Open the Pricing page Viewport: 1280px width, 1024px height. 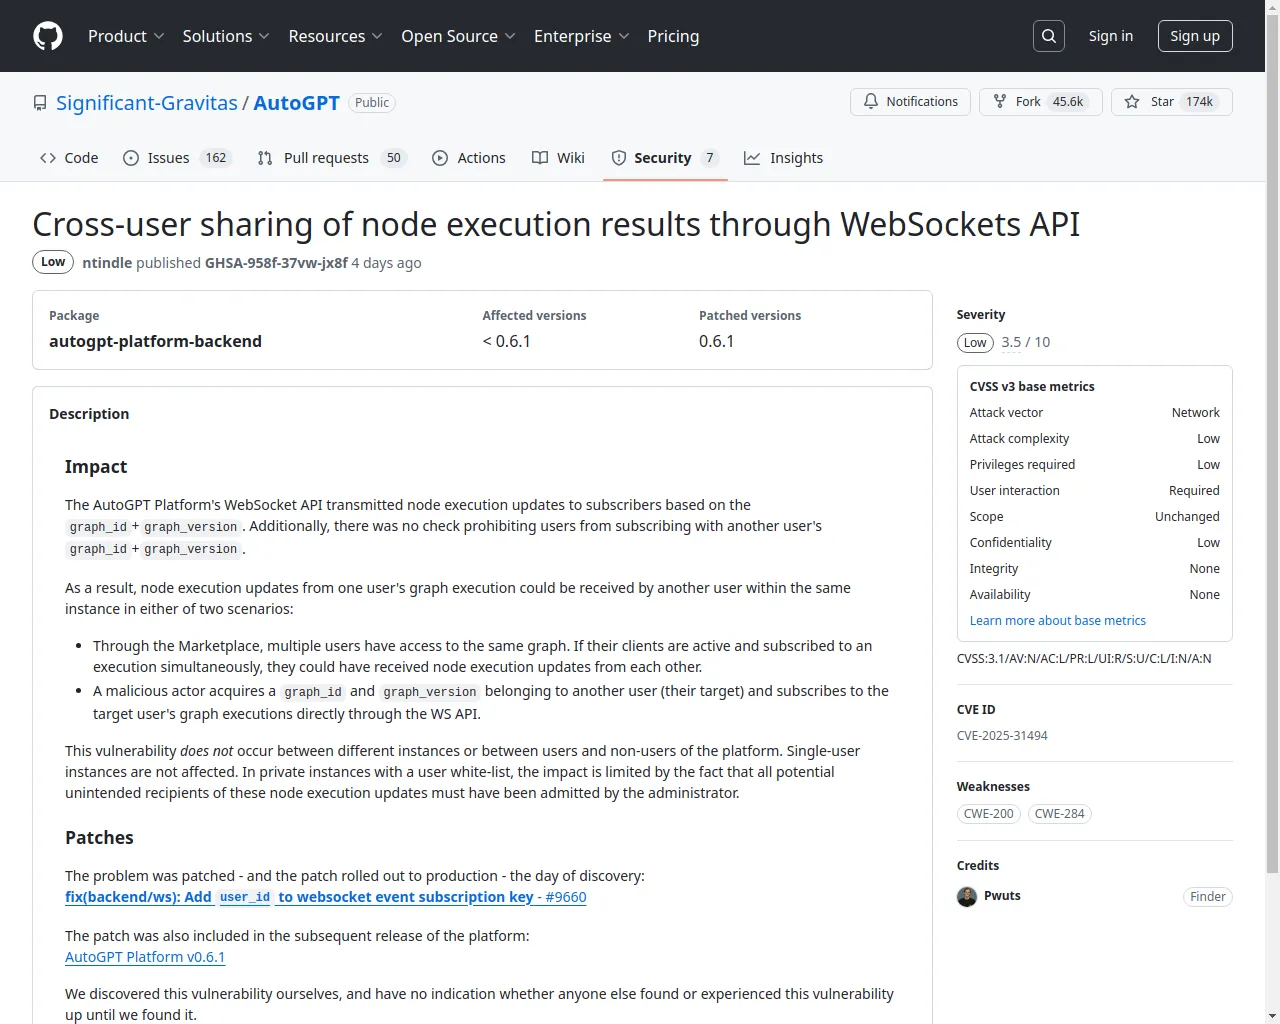[673, 36]
